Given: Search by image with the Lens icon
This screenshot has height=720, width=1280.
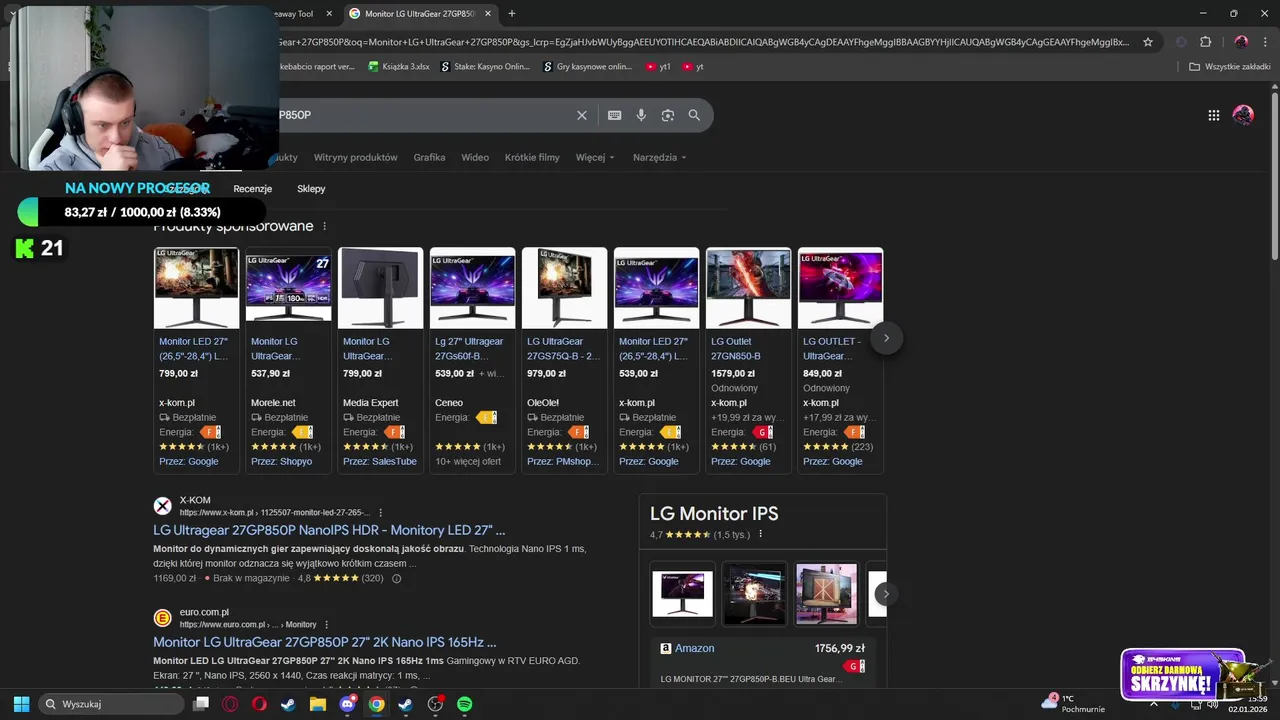Looking at the screenshot, I should 668,115.
